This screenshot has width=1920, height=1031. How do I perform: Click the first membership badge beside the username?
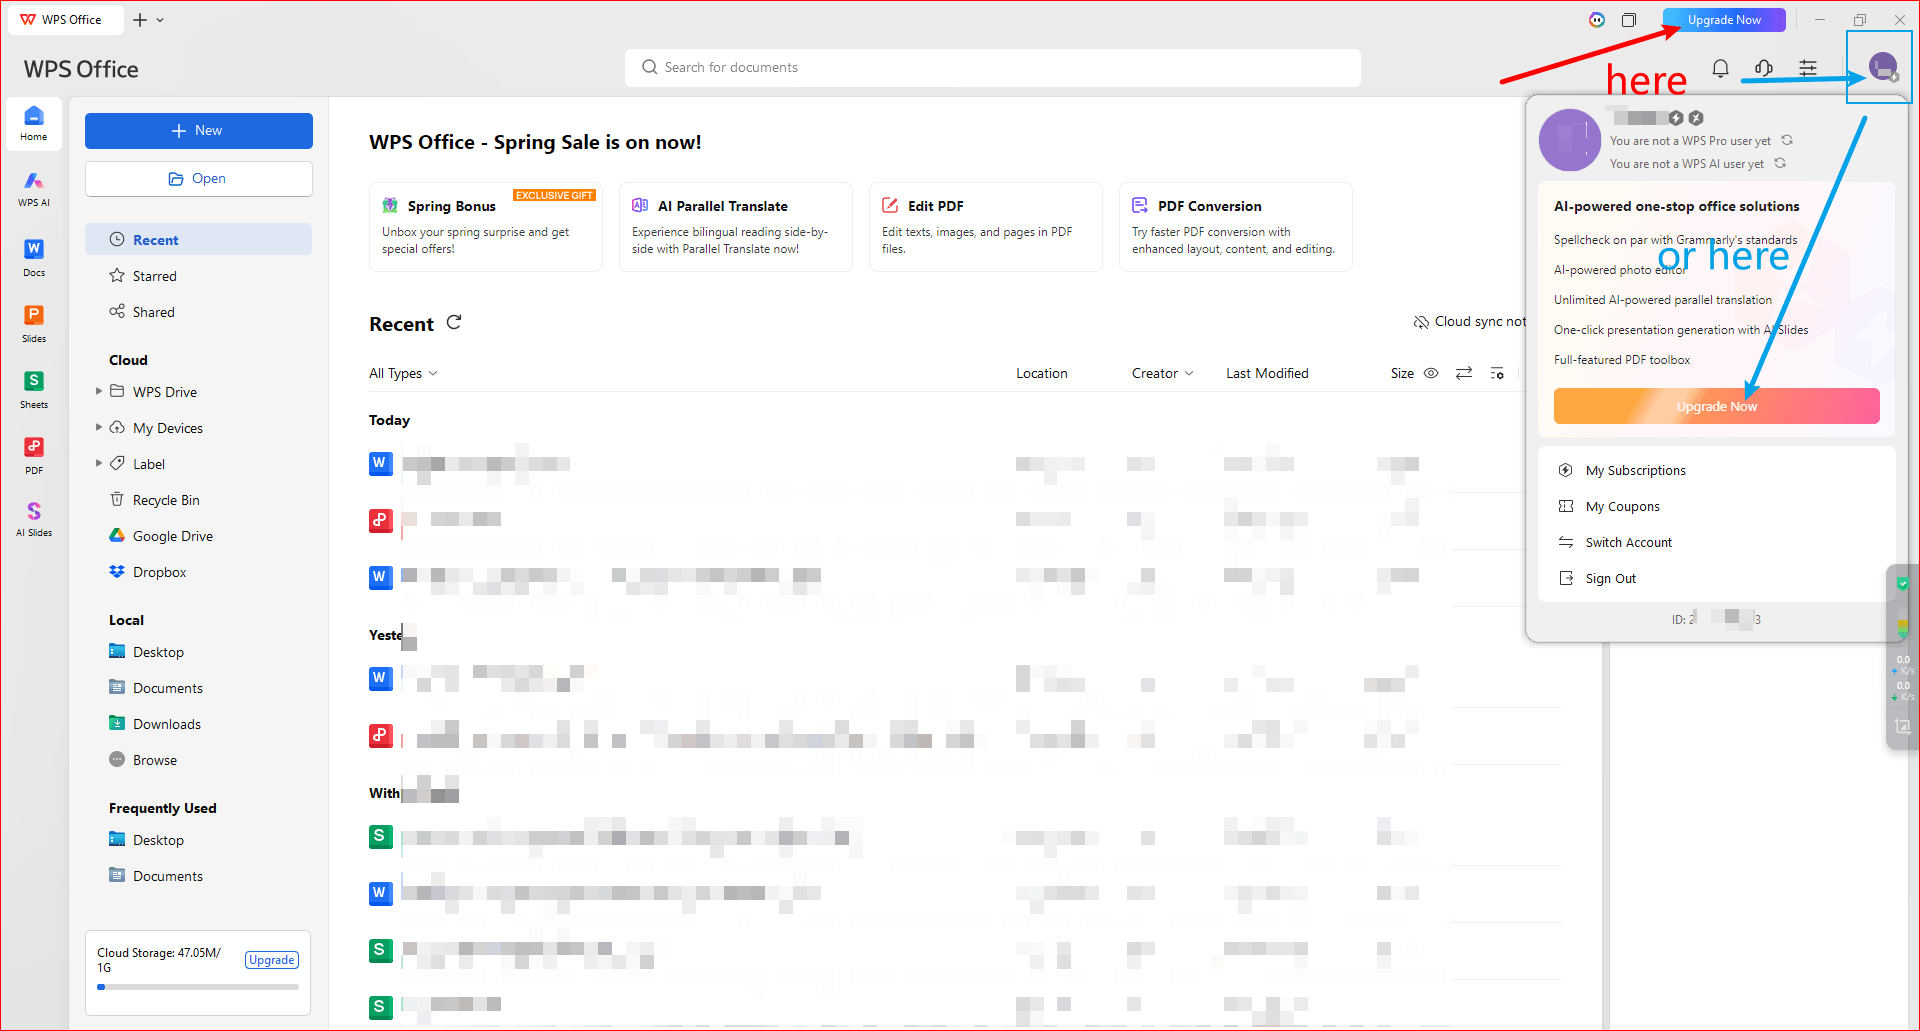pos(1676,118)
